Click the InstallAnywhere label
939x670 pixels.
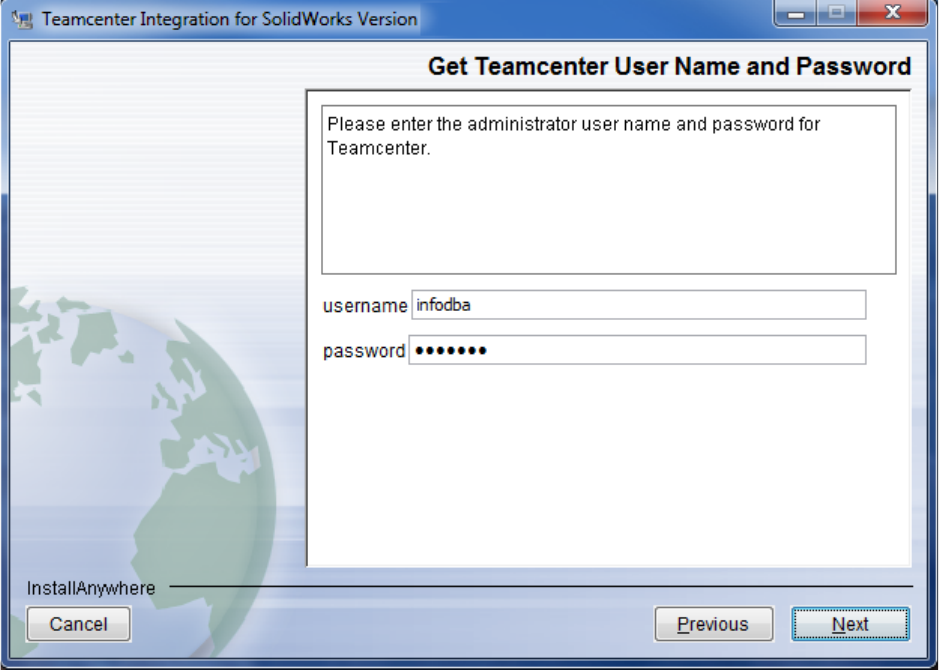91,588
